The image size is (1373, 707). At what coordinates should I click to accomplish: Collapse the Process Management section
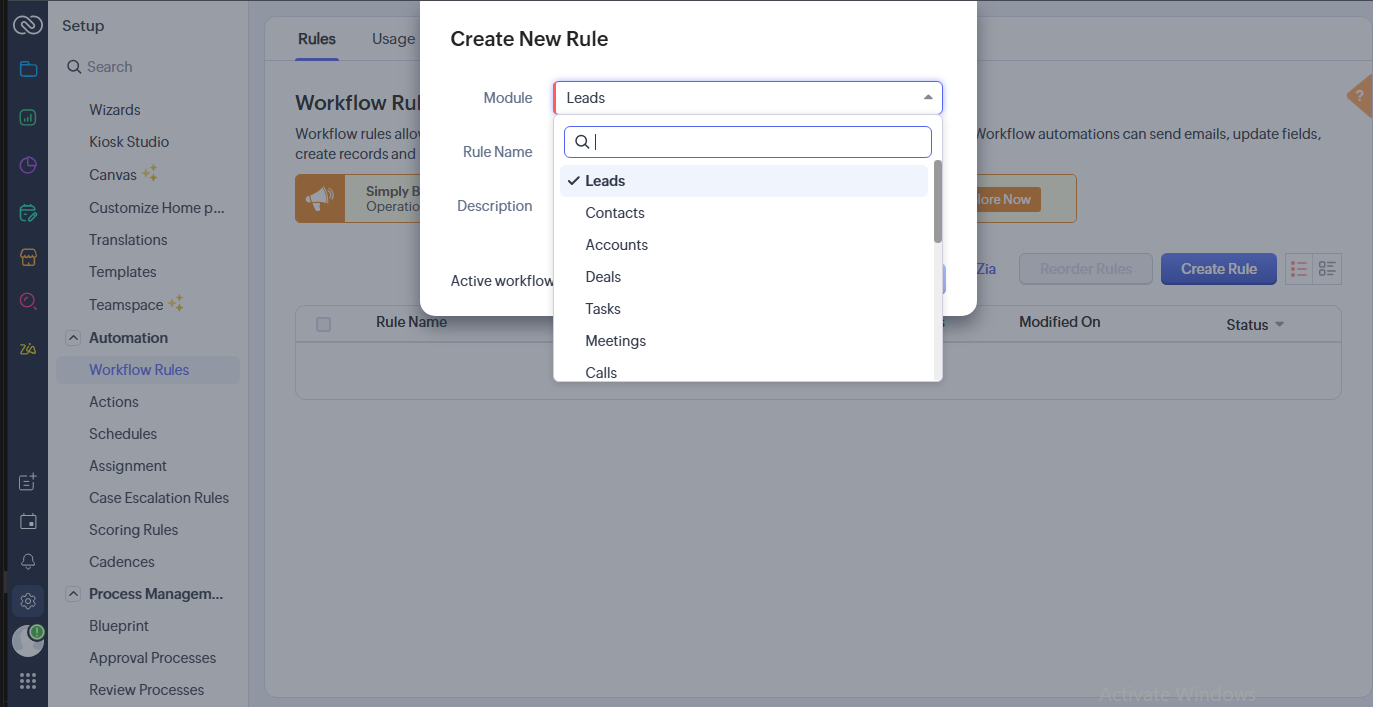tap(73, 594)
